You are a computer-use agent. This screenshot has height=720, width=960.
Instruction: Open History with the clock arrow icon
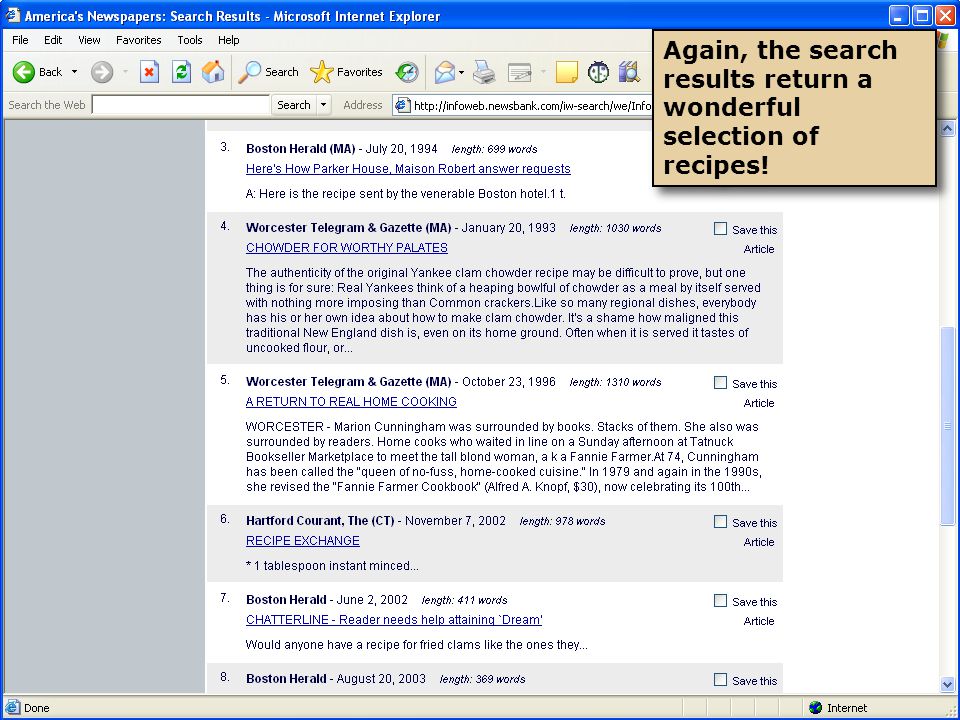[x=407, y=72]
